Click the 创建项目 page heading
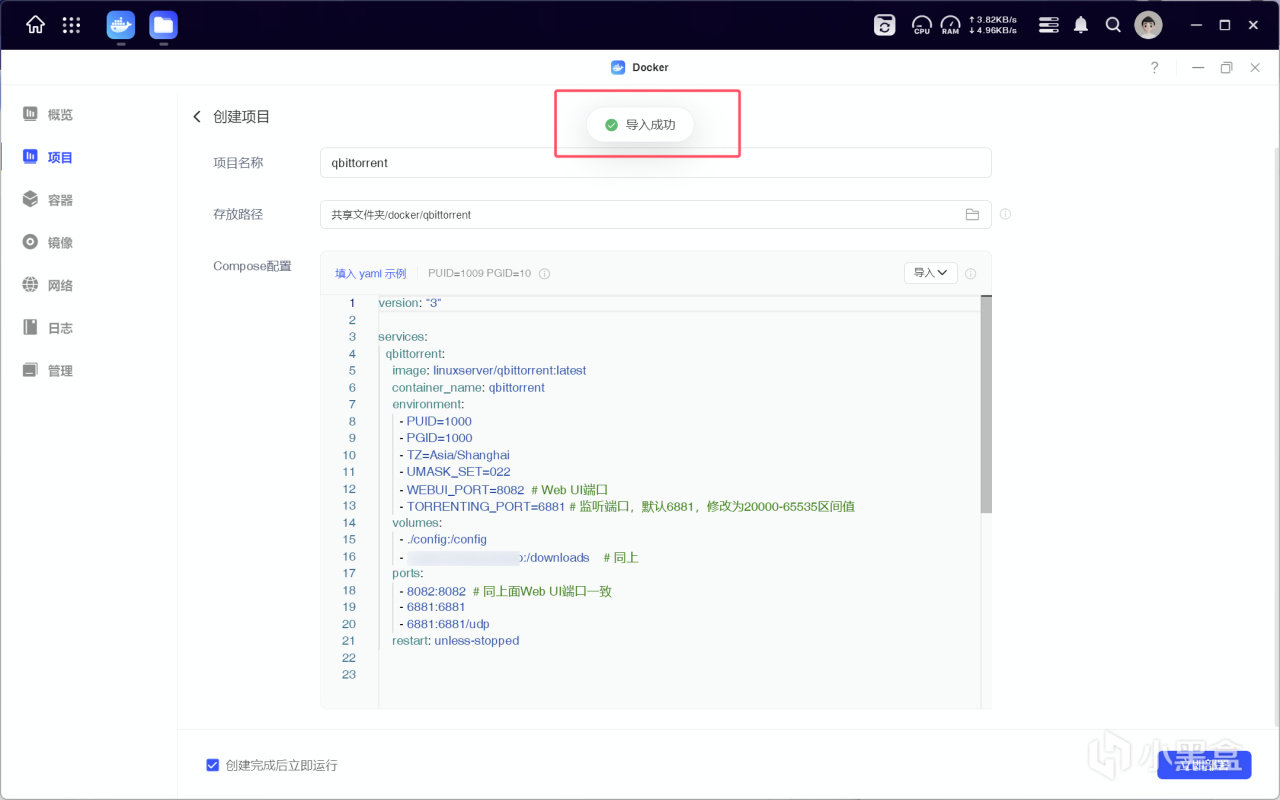The width and height of the screenshot is (1280, 800). pos(242,117)
